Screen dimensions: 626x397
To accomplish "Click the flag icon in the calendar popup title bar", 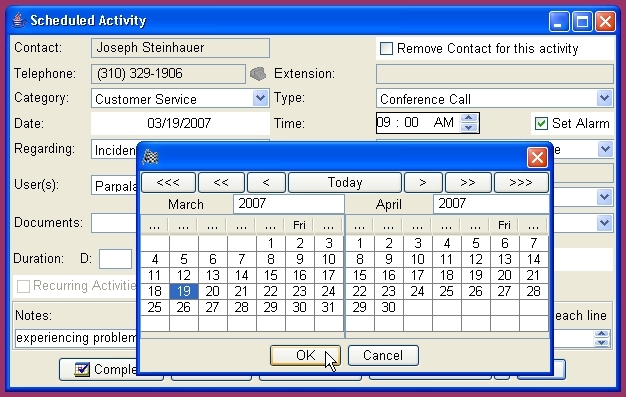I will 151,157.
